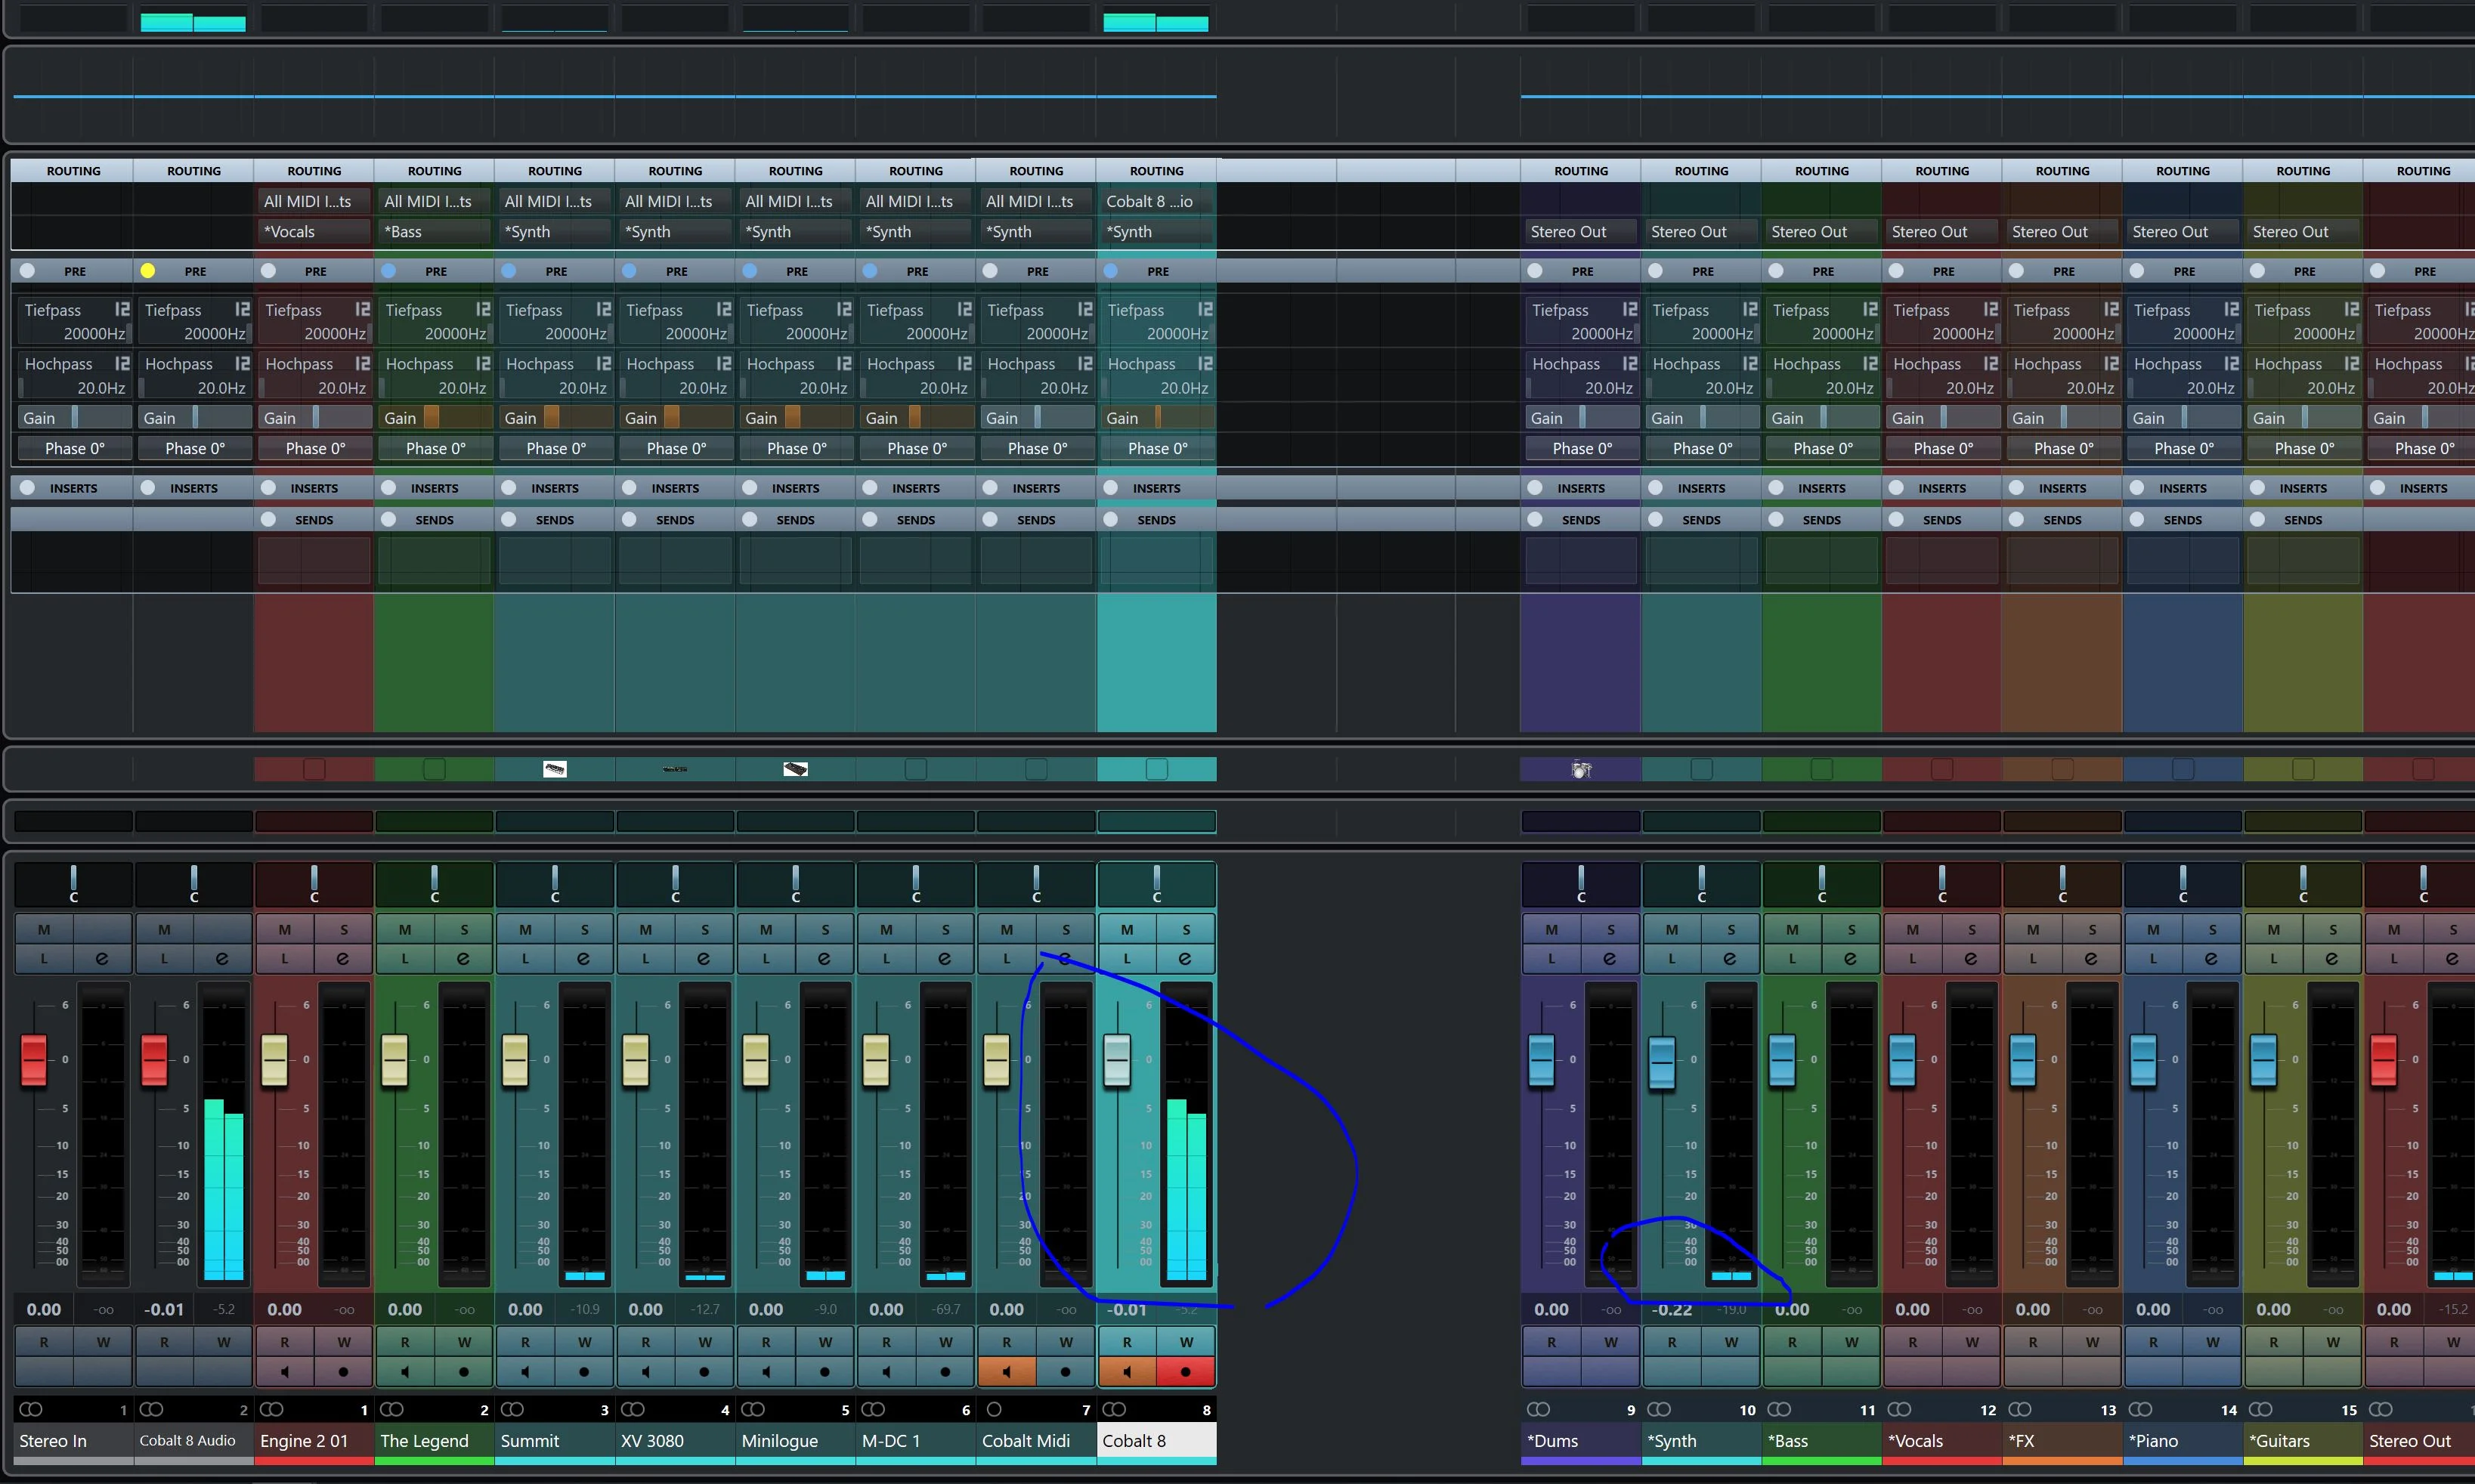This screenshot has height=1484, width=2475.
Task: Open channel settings (e) for *Dums channel
Action: click(x=1610, y=958)
